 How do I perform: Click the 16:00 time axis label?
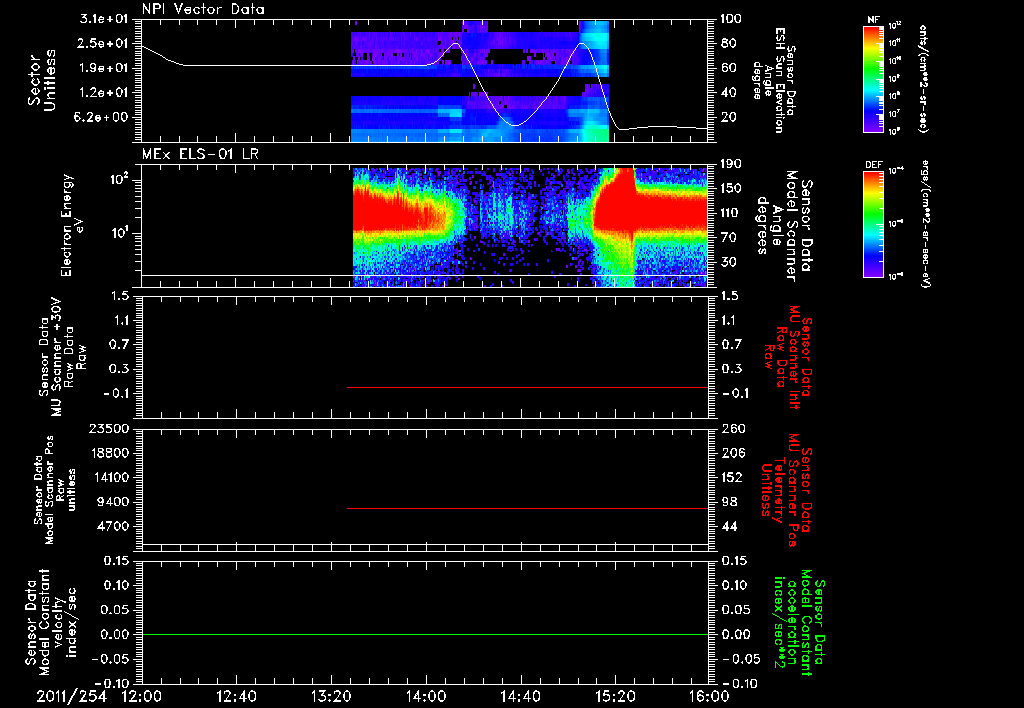click(x=709, y=697)
